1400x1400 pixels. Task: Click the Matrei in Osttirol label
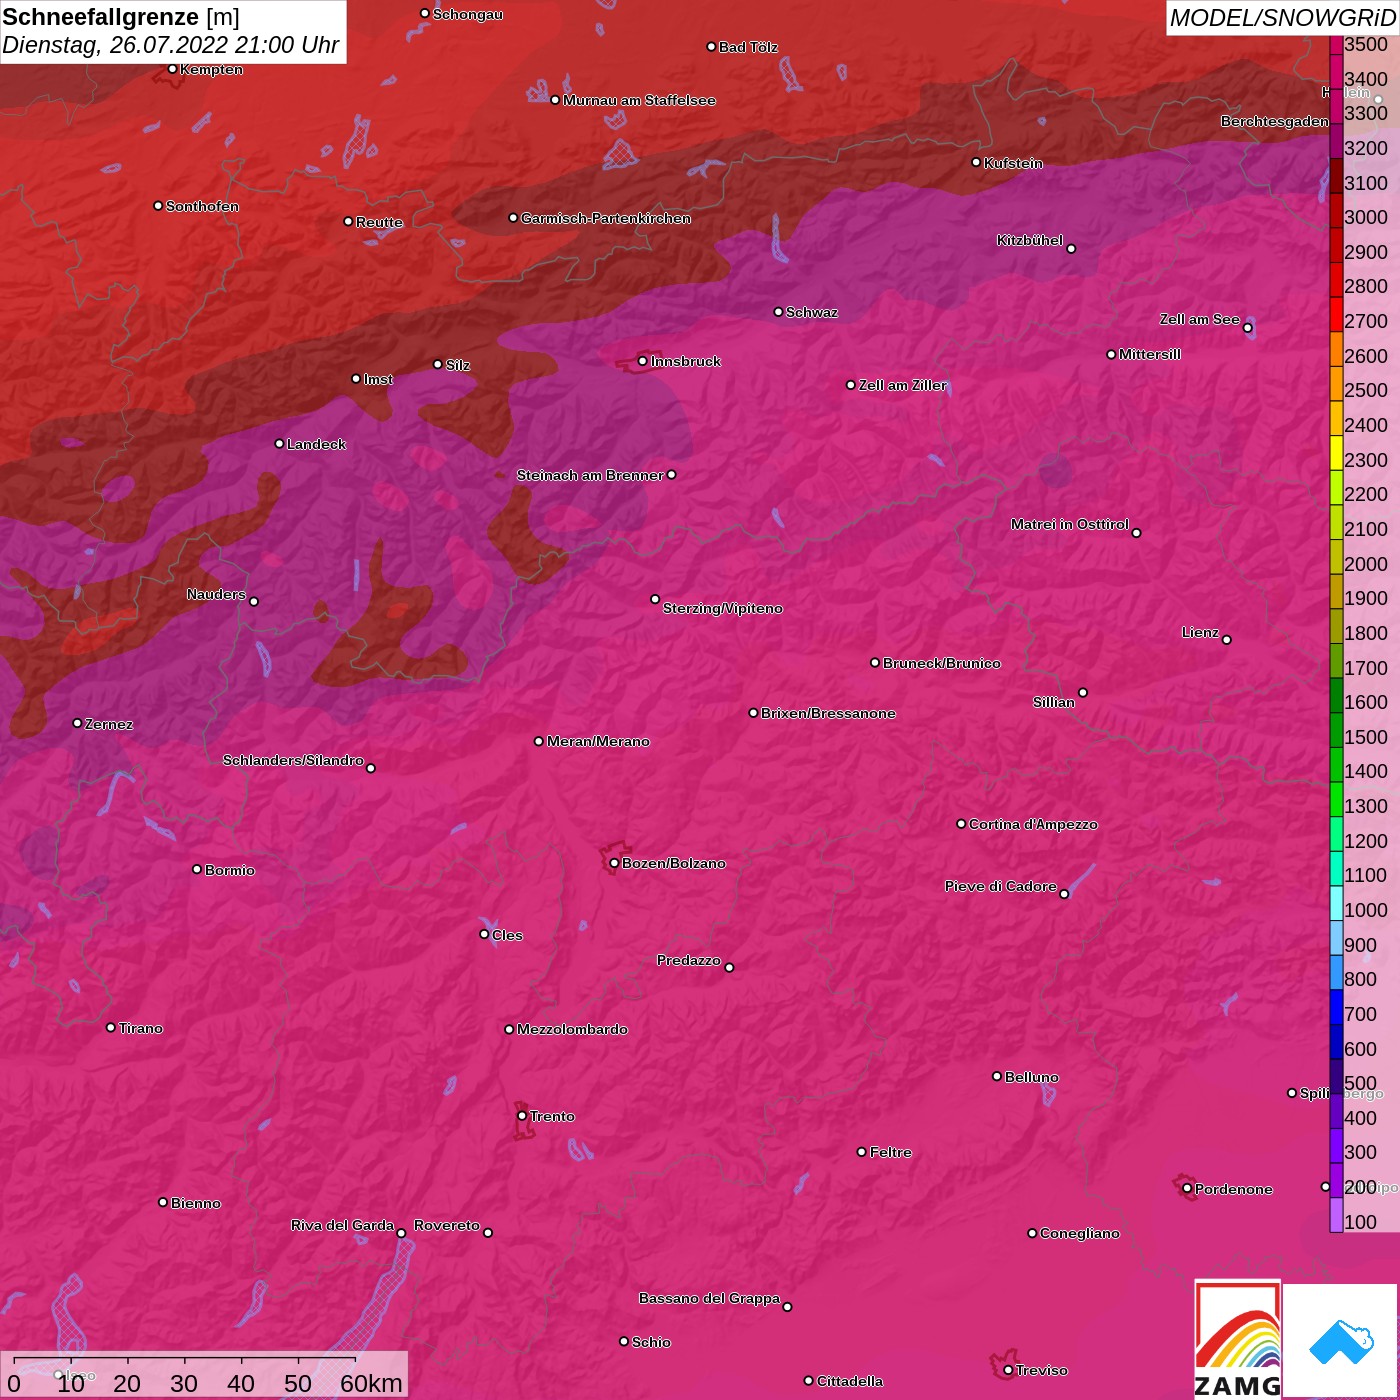tap(1070, 524)
